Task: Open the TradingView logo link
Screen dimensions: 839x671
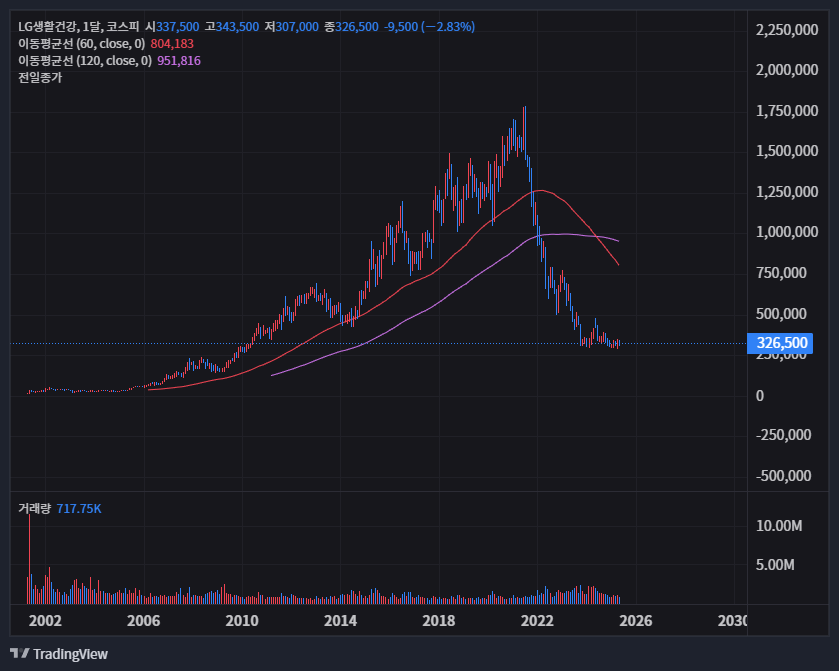Action: coord(59,654)
